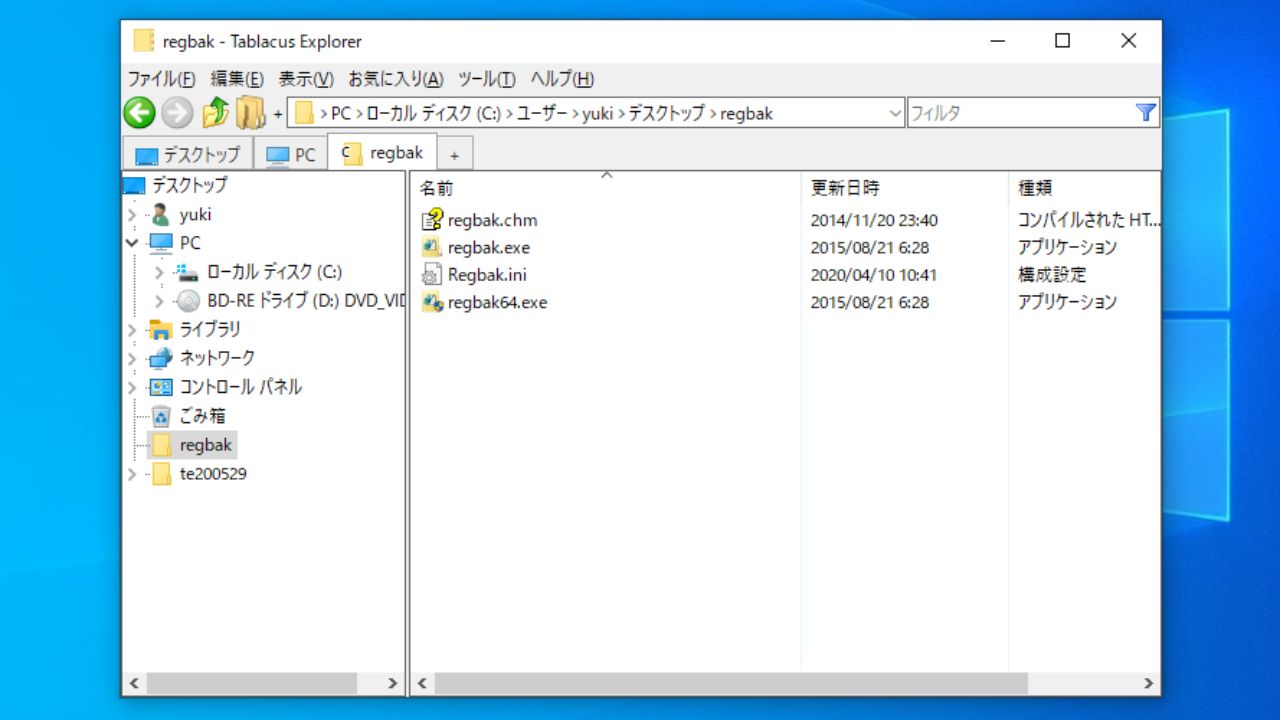Go up one folder level icon
The image size is (1280, 720).
215,113
